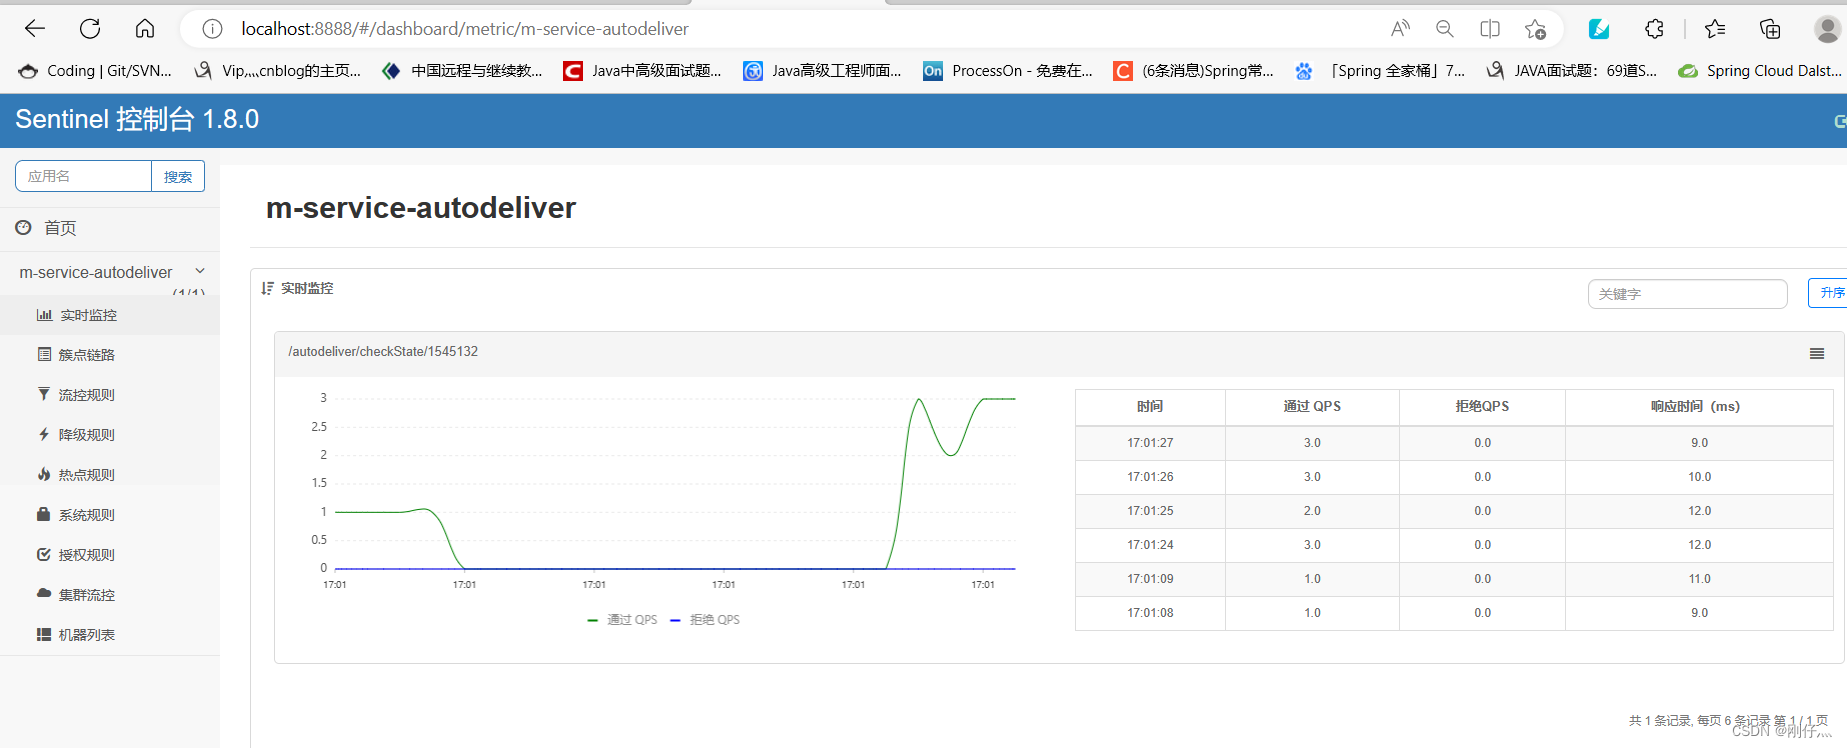Add this page to favorites star icon
Viewport: 1847px width, 748px height.
click(x=1535, y=29)
